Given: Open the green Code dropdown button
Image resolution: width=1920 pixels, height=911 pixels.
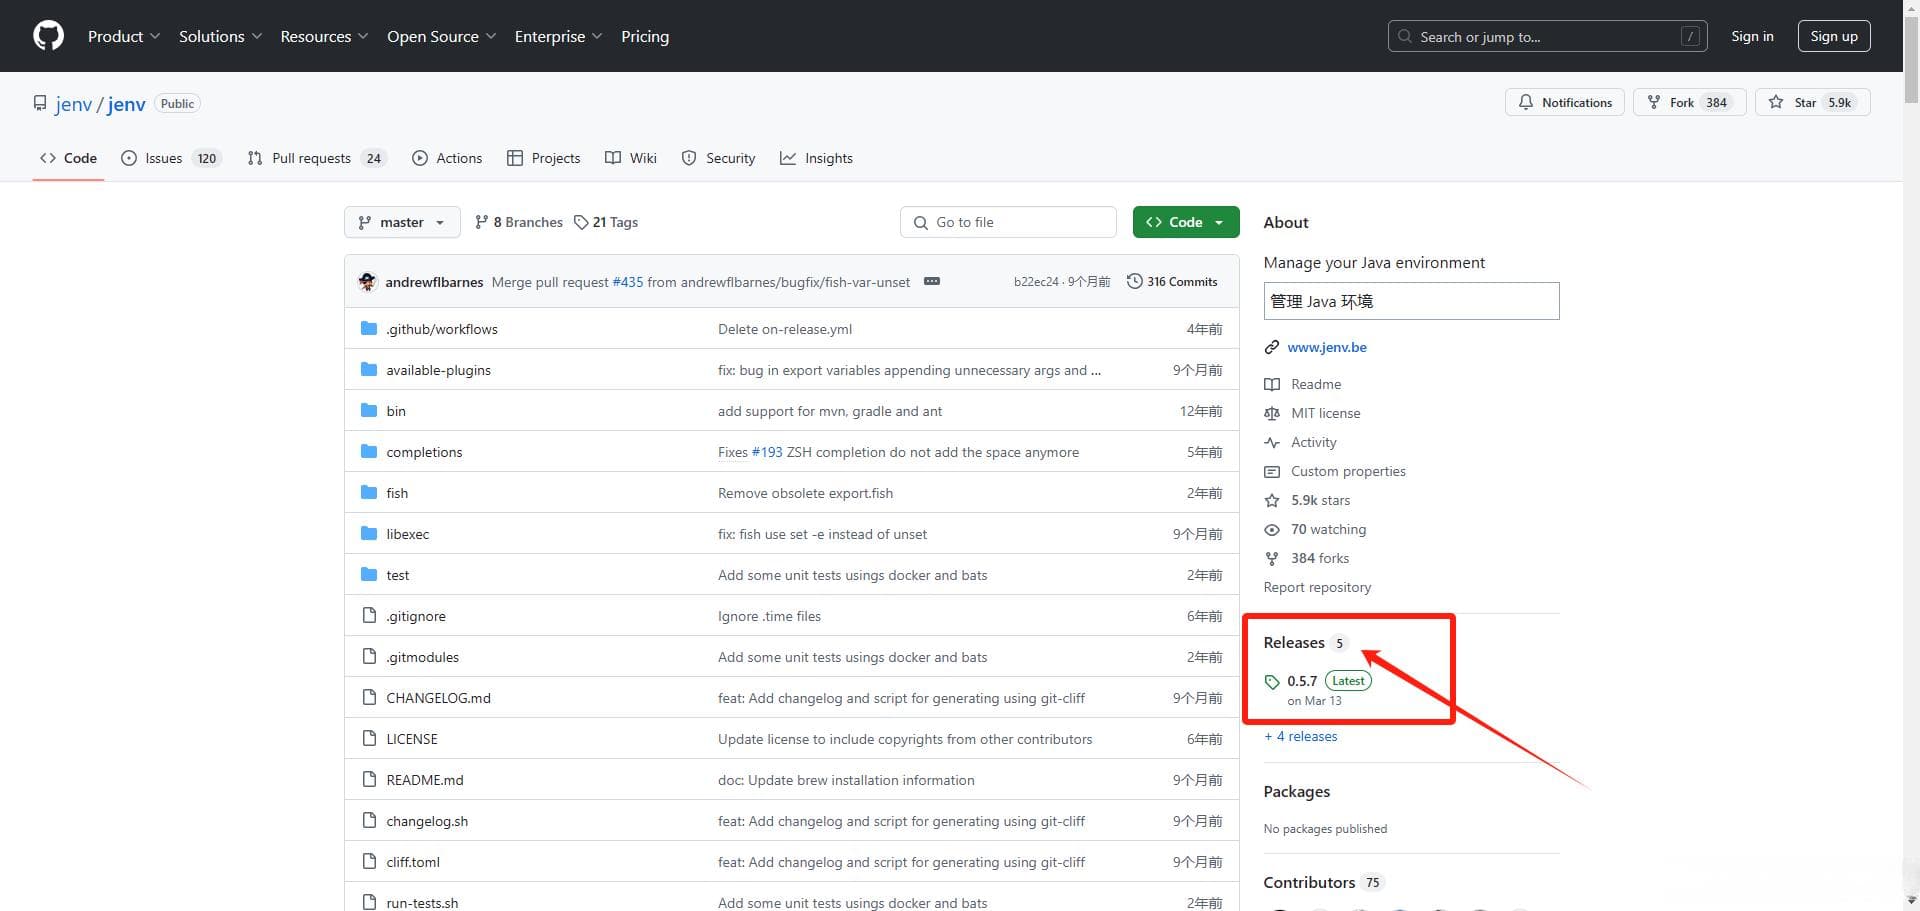Looking at the screenshot, I should coord(1186,222).
